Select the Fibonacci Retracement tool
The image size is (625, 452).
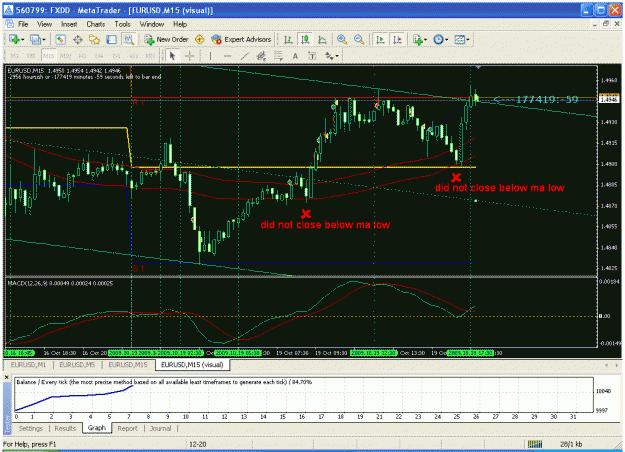tap(278, 56)
